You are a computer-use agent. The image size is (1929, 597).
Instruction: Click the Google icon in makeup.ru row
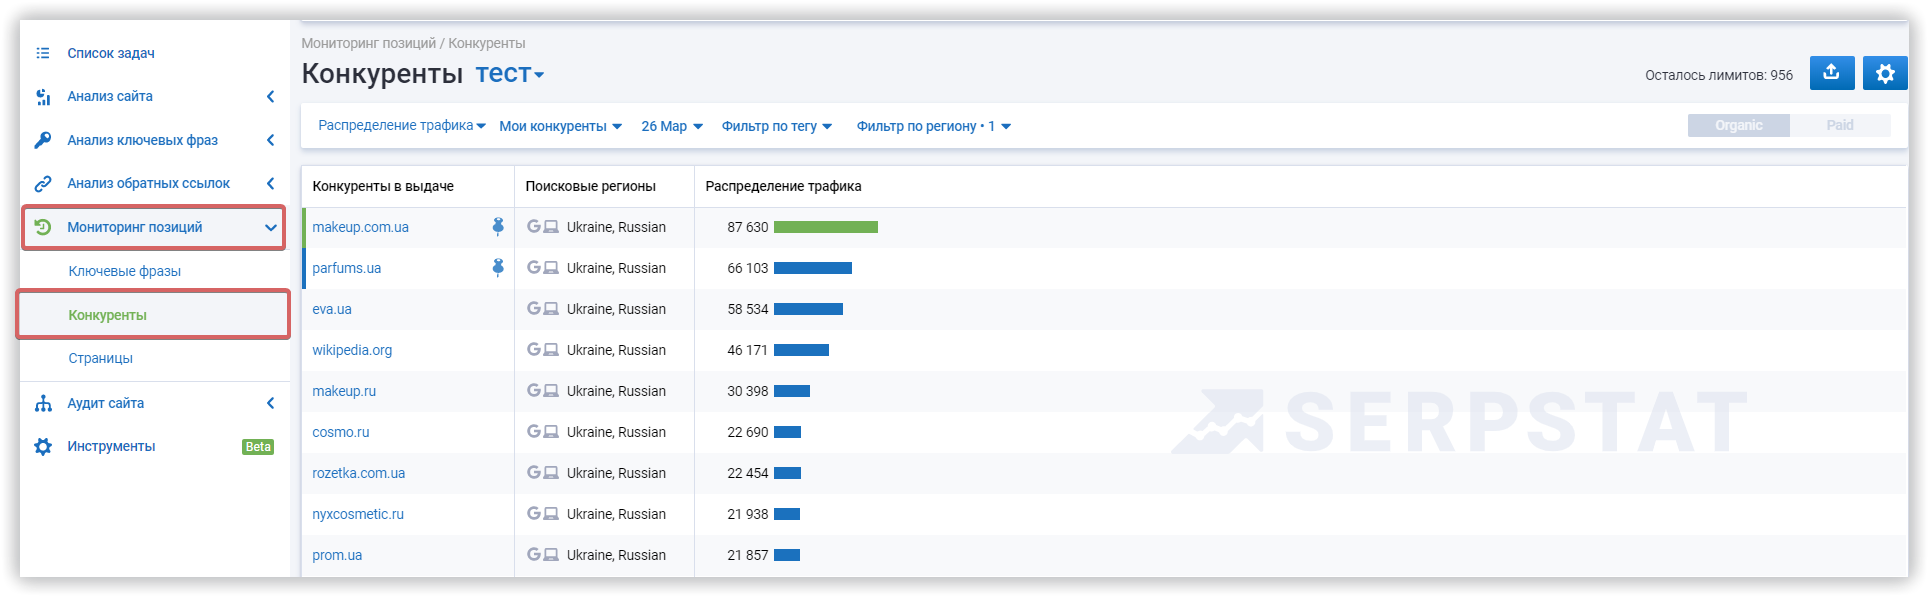coord(534,391)
